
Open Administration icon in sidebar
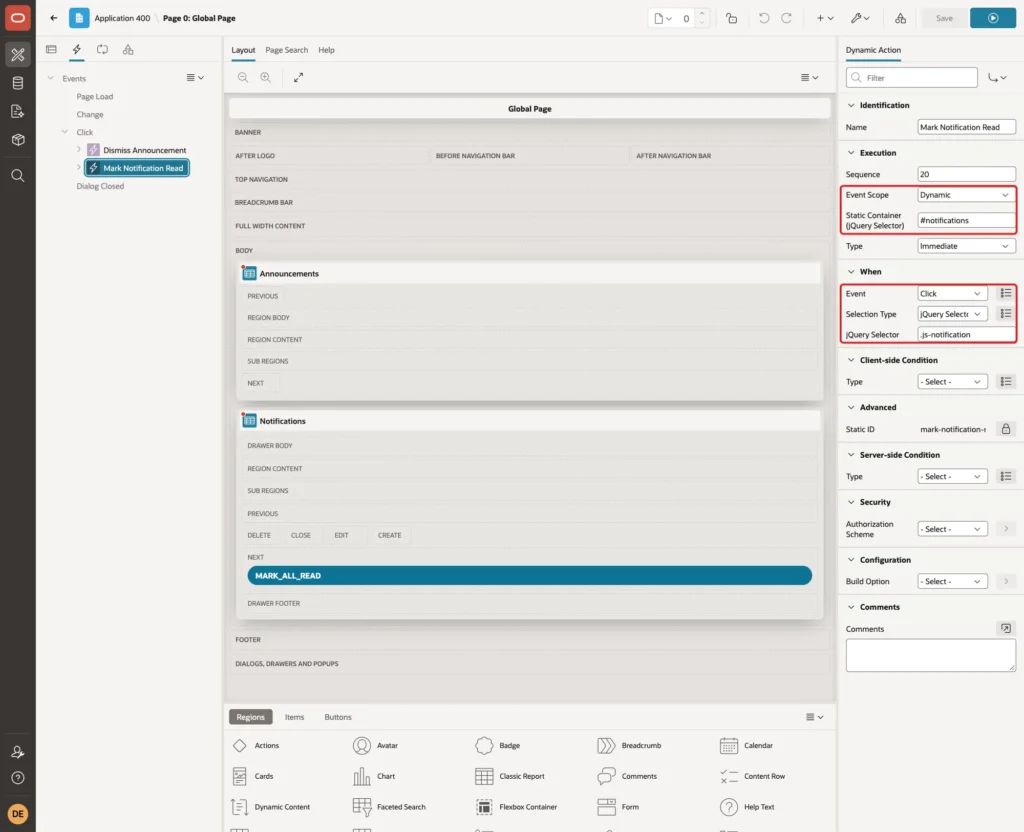click(18, 752)
